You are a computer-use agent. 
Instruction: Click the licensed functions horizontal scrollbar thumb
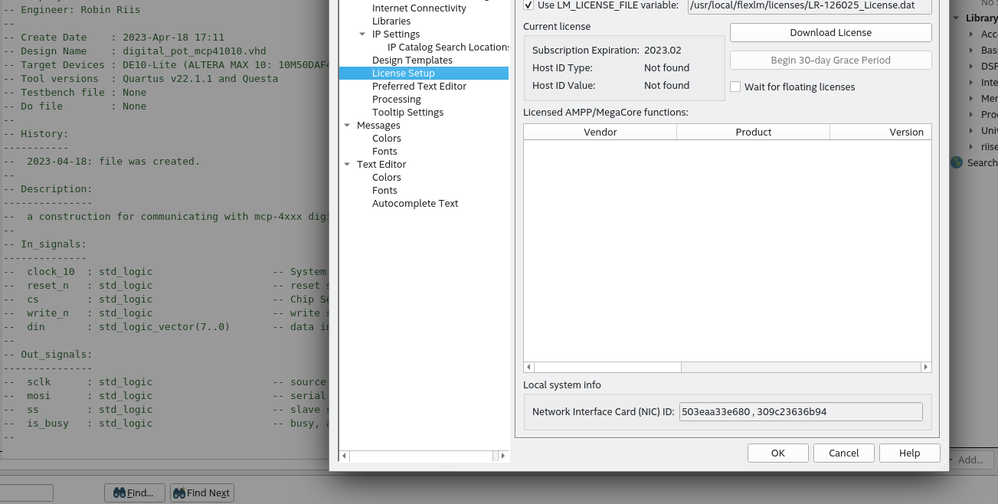point(608,367)
